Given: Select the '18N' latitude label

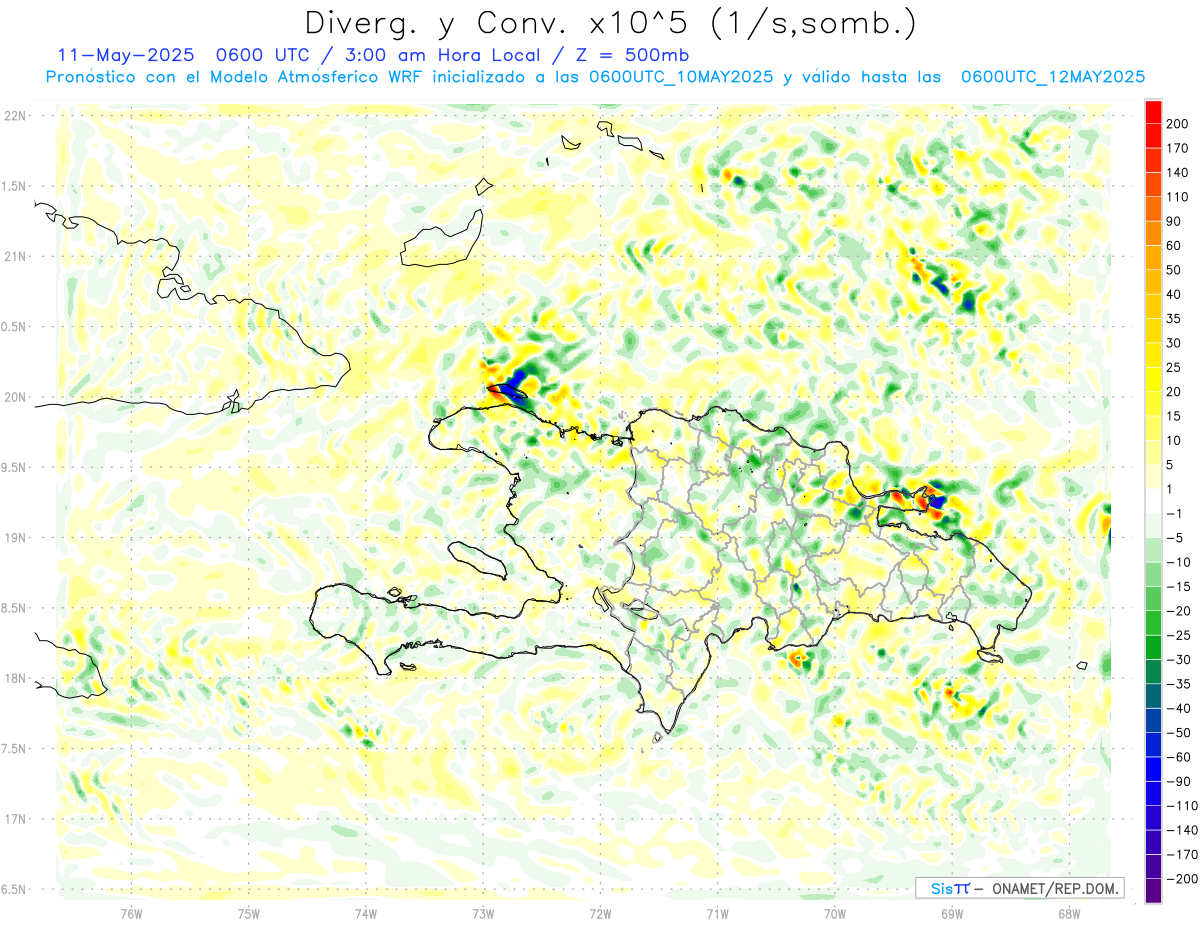Looking at the screenshot, I should click(x=15, y=678).
